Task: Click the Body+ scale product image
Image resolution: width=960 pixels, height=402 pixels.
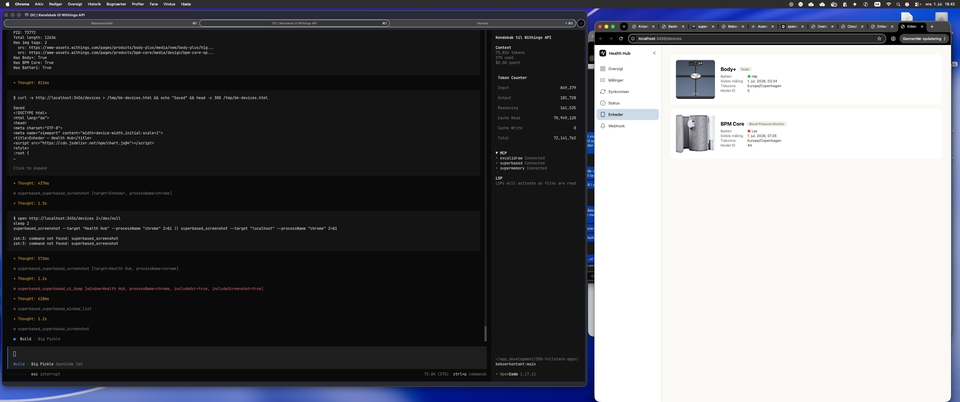Action: [695, 80]
